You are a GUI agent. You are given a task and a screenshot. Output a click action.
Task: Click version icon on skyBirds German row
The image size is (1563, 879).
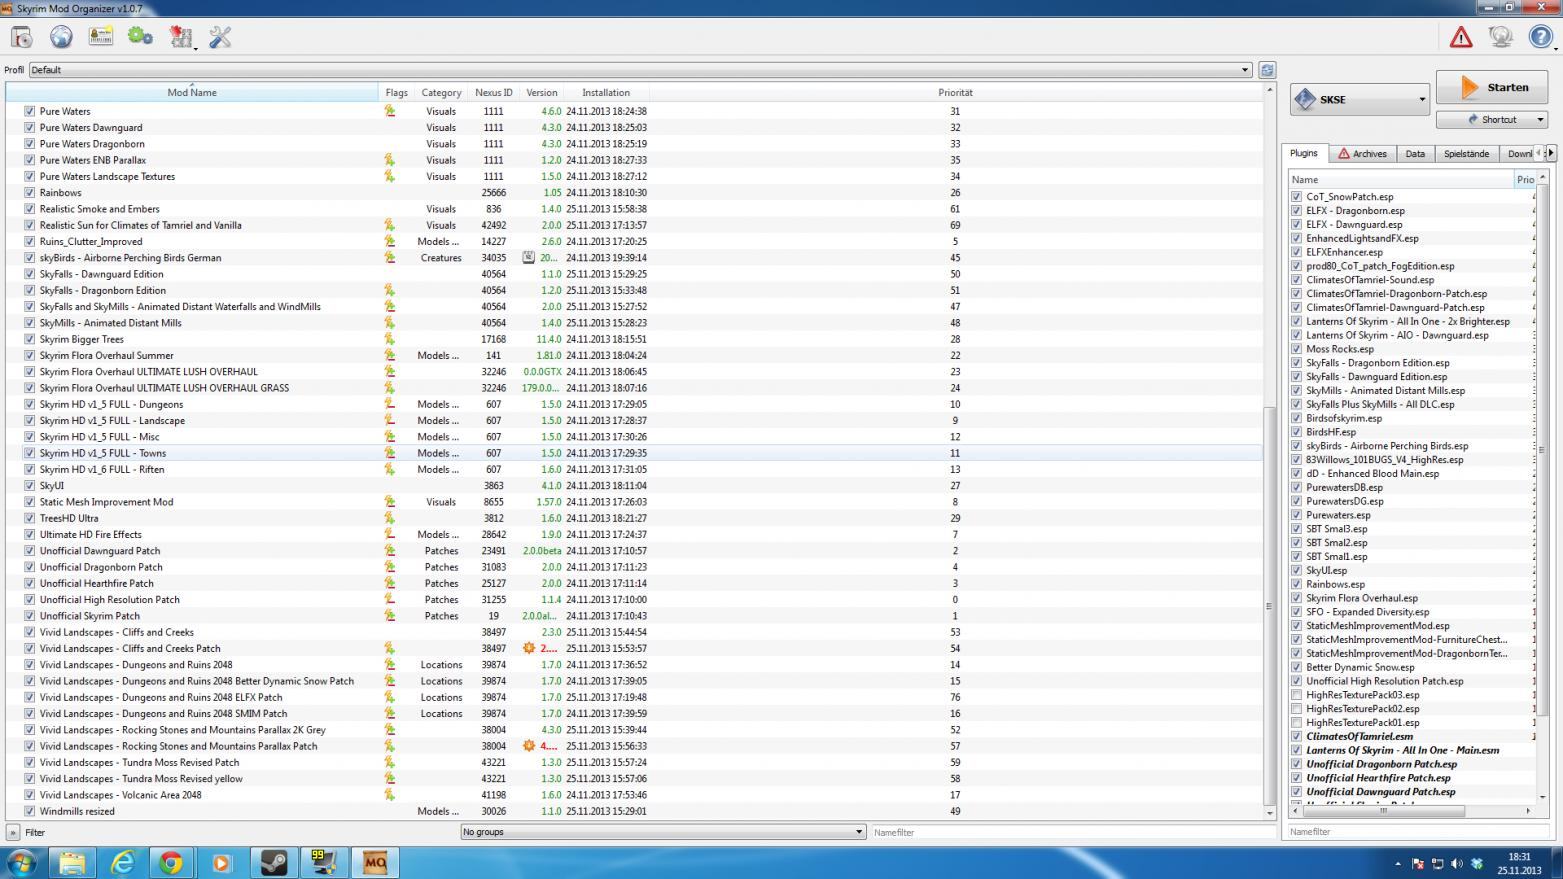point(529,257)
